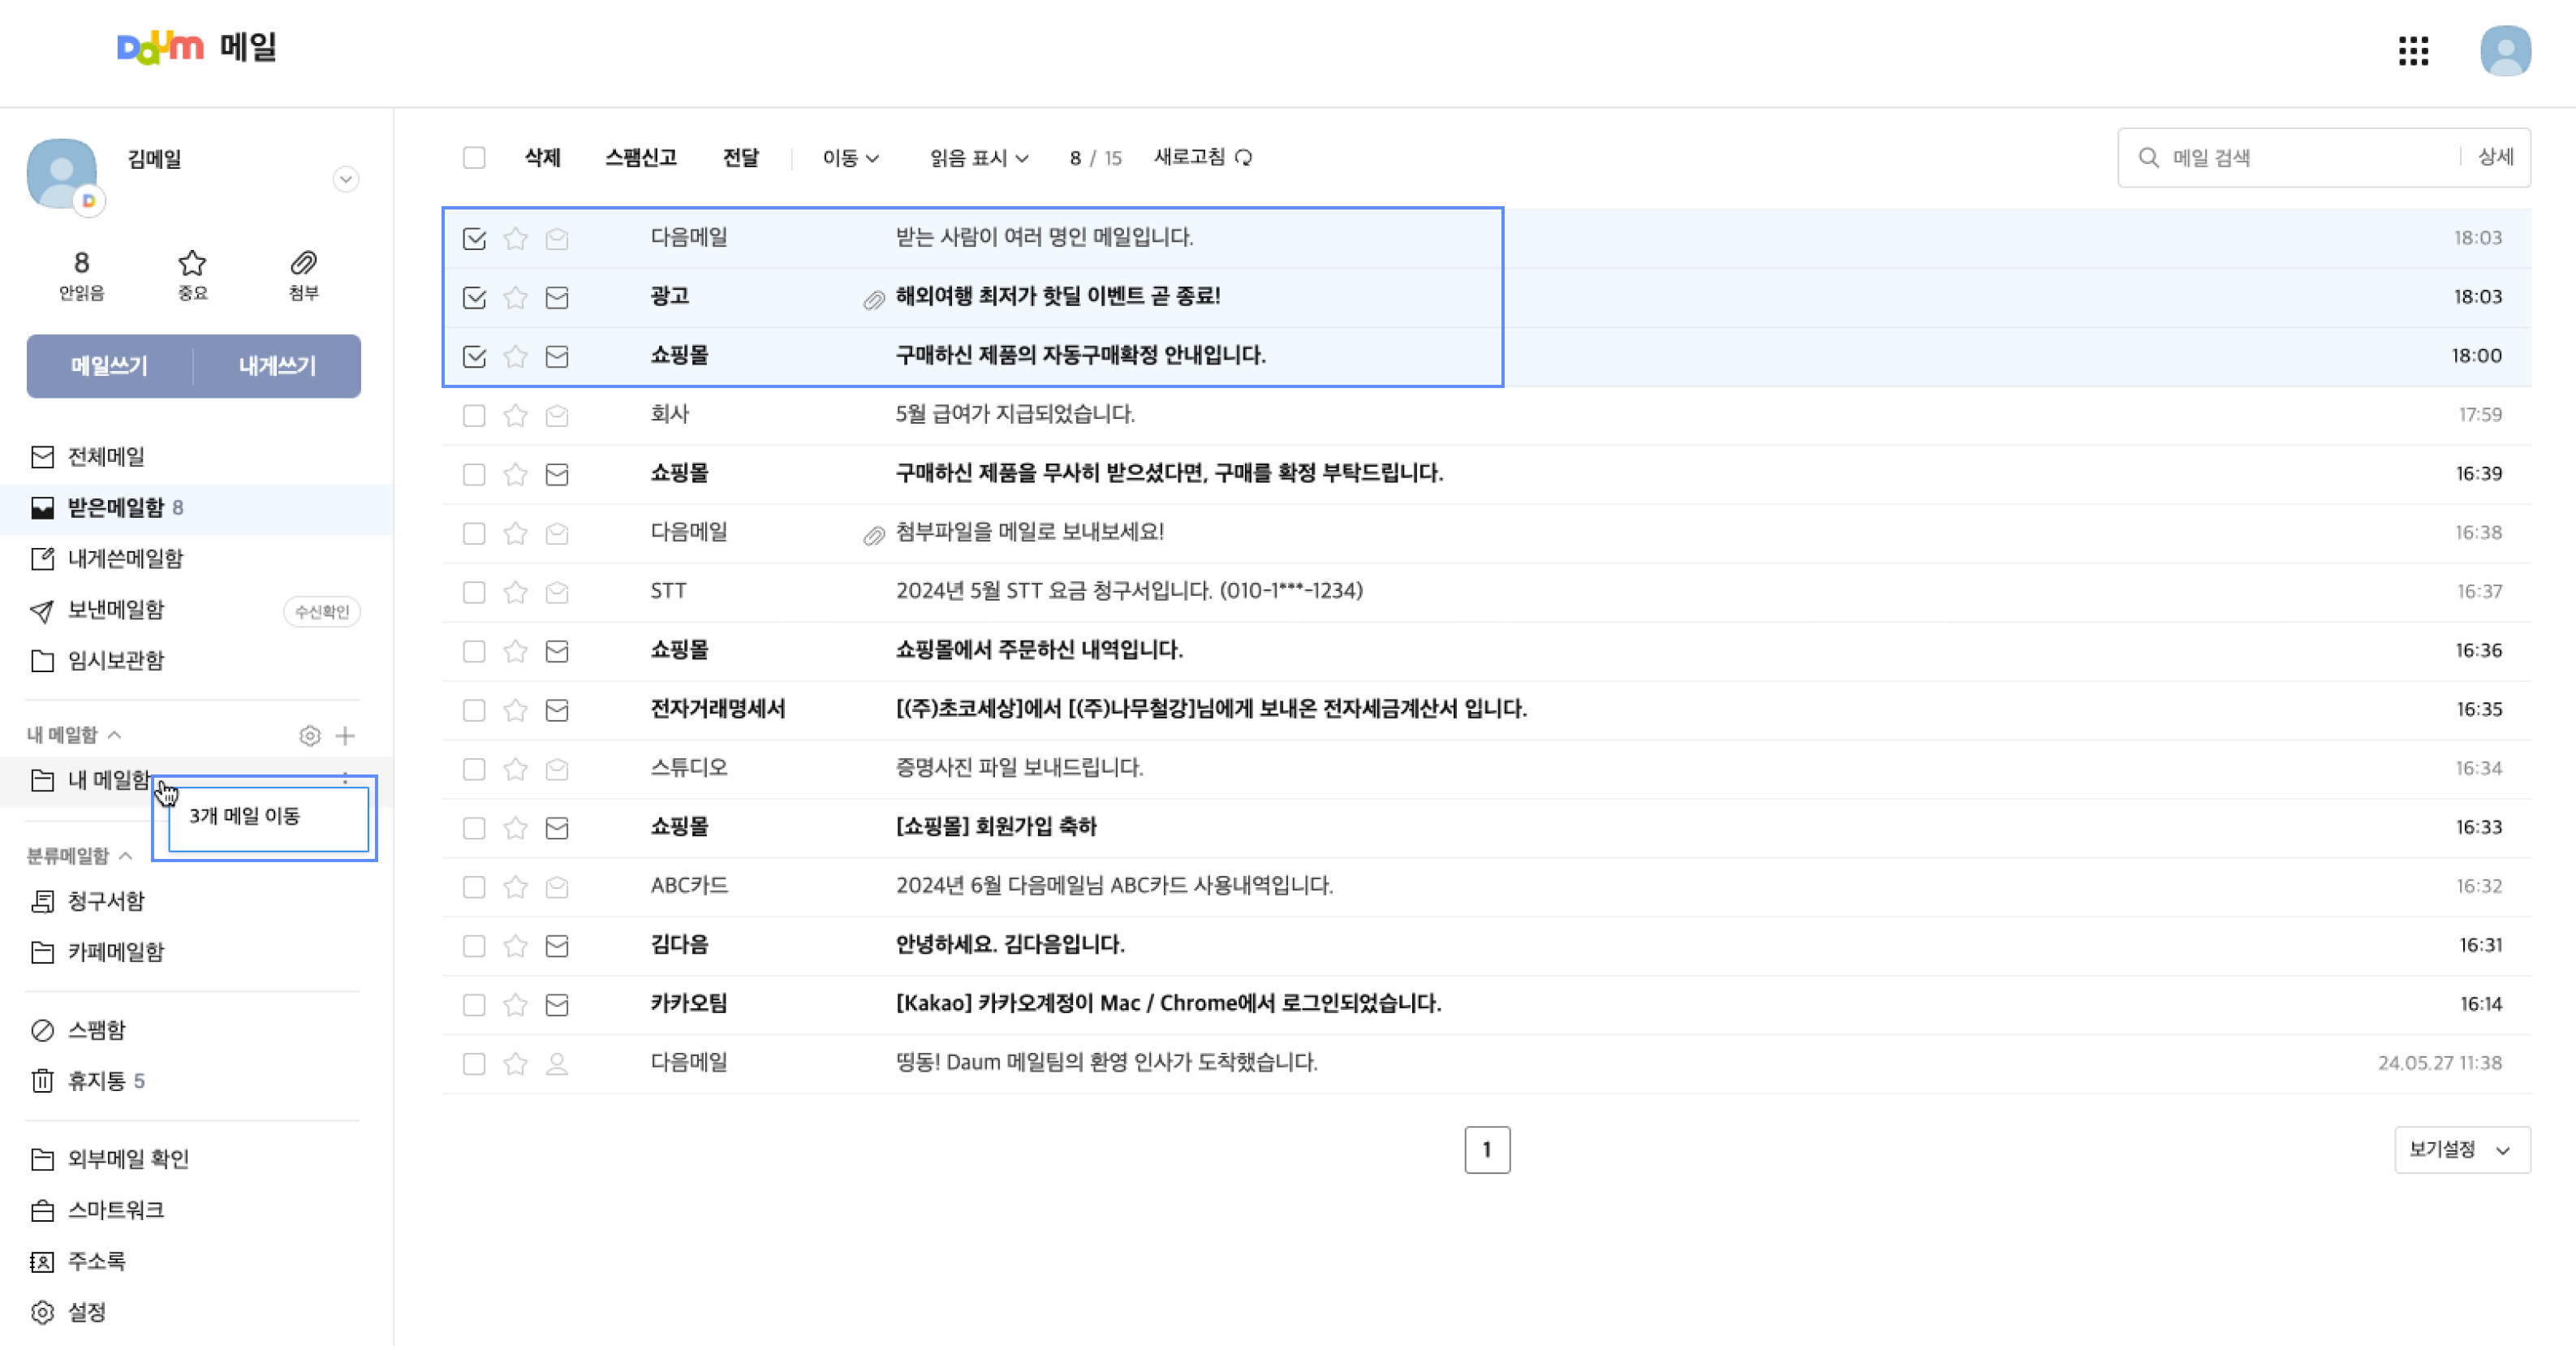
Task: Click the 내 메일함 settings gear icon
Action: [310, 735]
